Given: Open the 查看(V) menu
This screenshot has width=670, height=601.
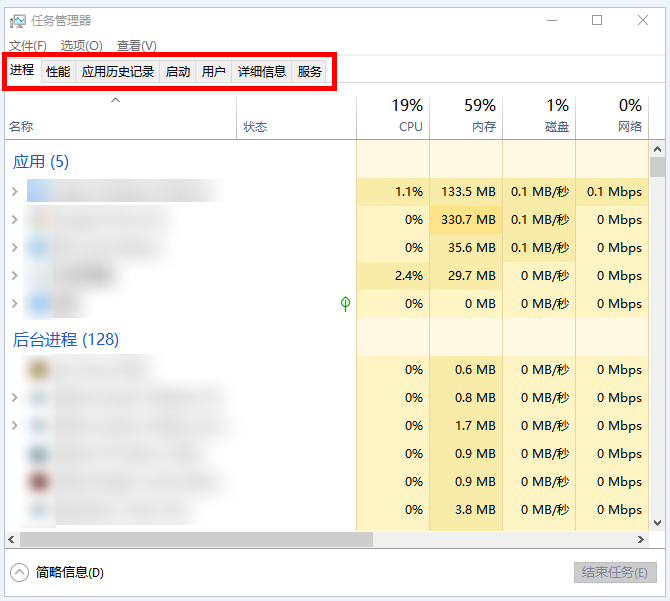Looking at the screenshot, I should 136,45.
